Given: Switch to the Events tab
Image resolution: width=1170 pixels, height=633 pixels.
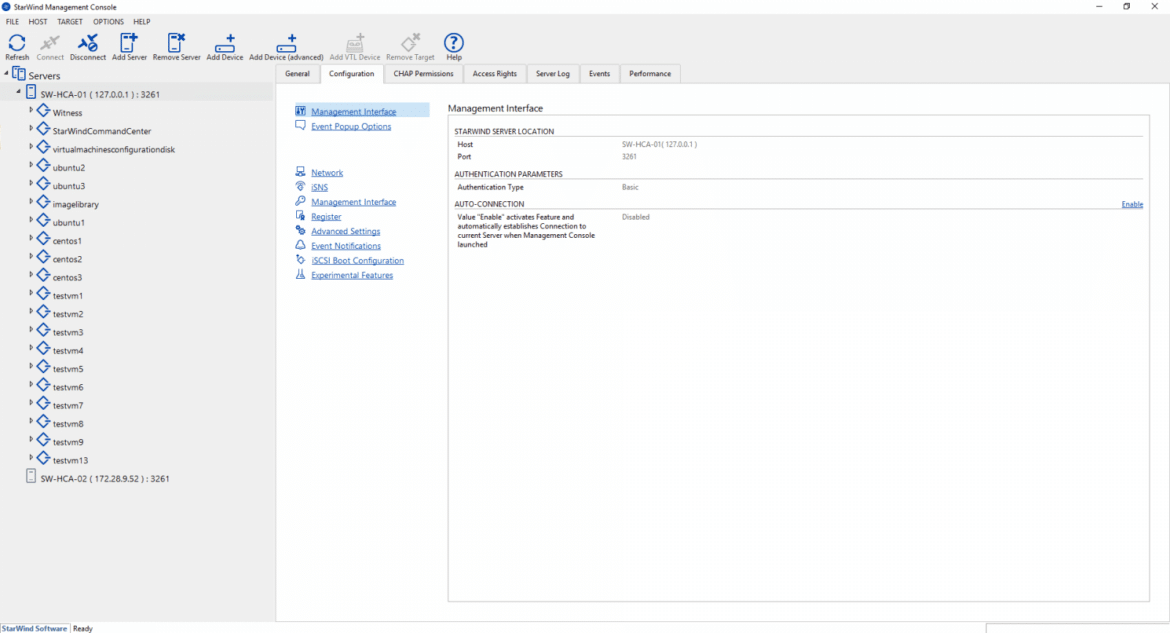Looking at the screenshot, I should tap(599, 74).
